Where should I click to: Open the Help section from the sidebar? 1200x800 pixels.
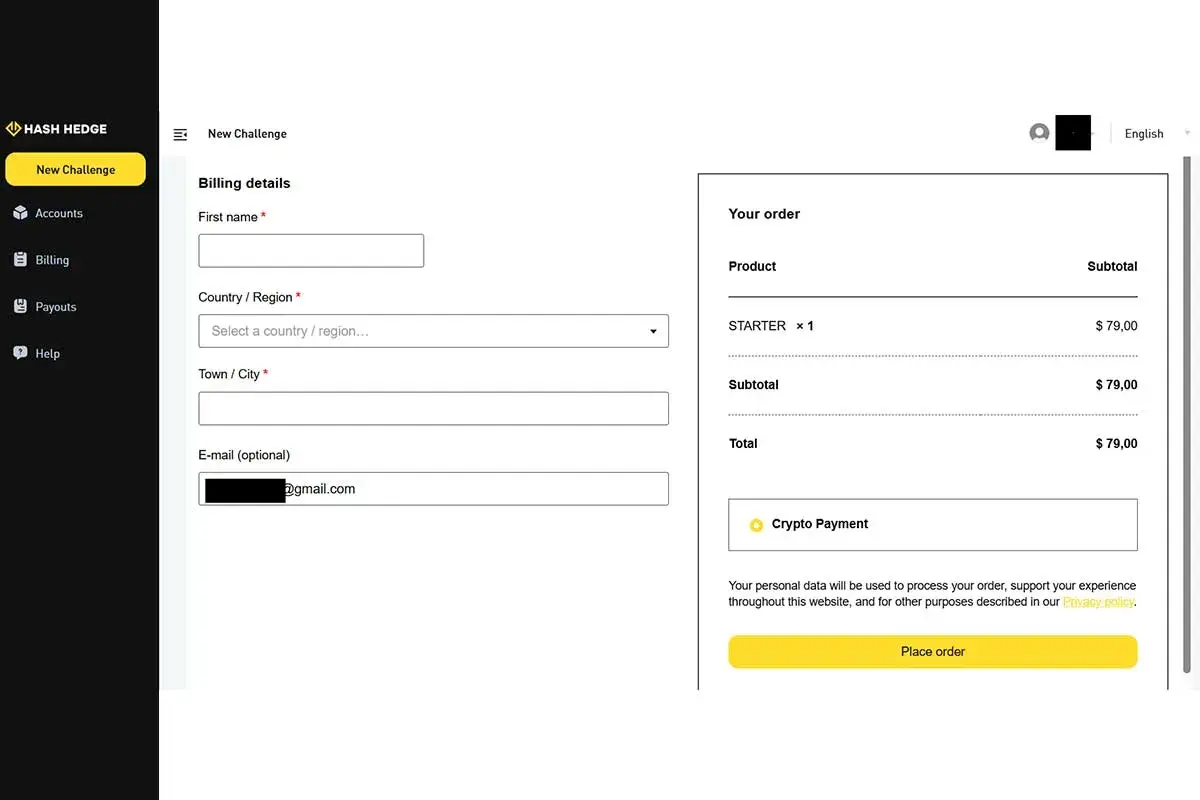tap(46, 353)
